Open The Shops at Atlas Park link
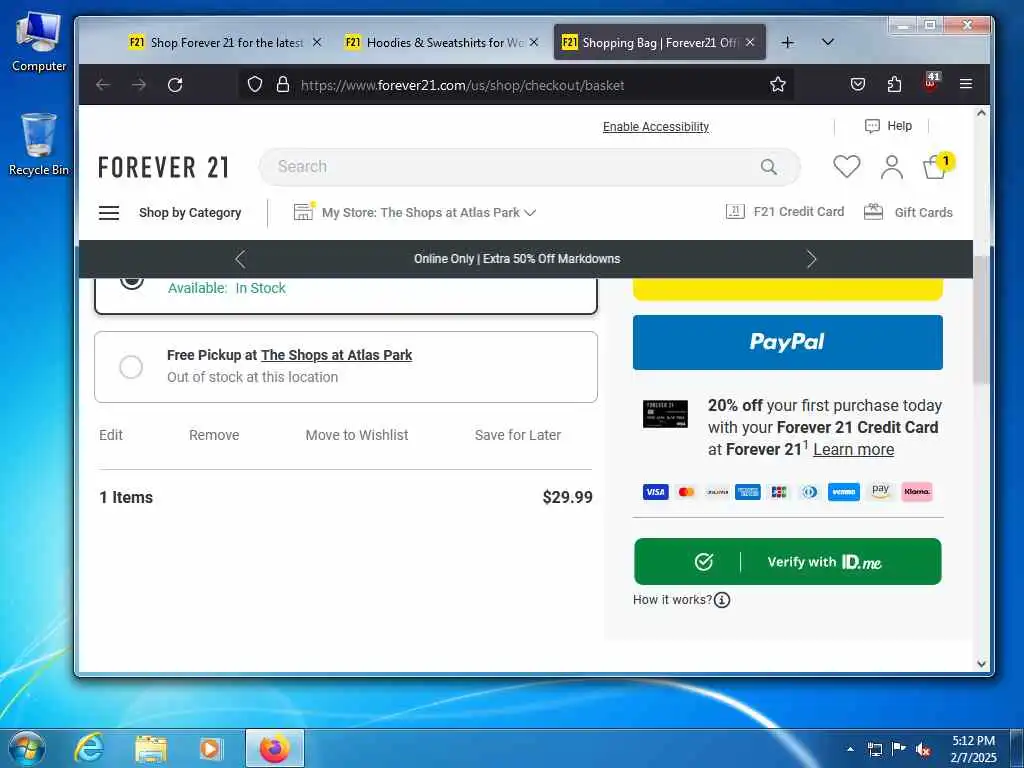Viewport: 1024px width, 768px height. 336,355
